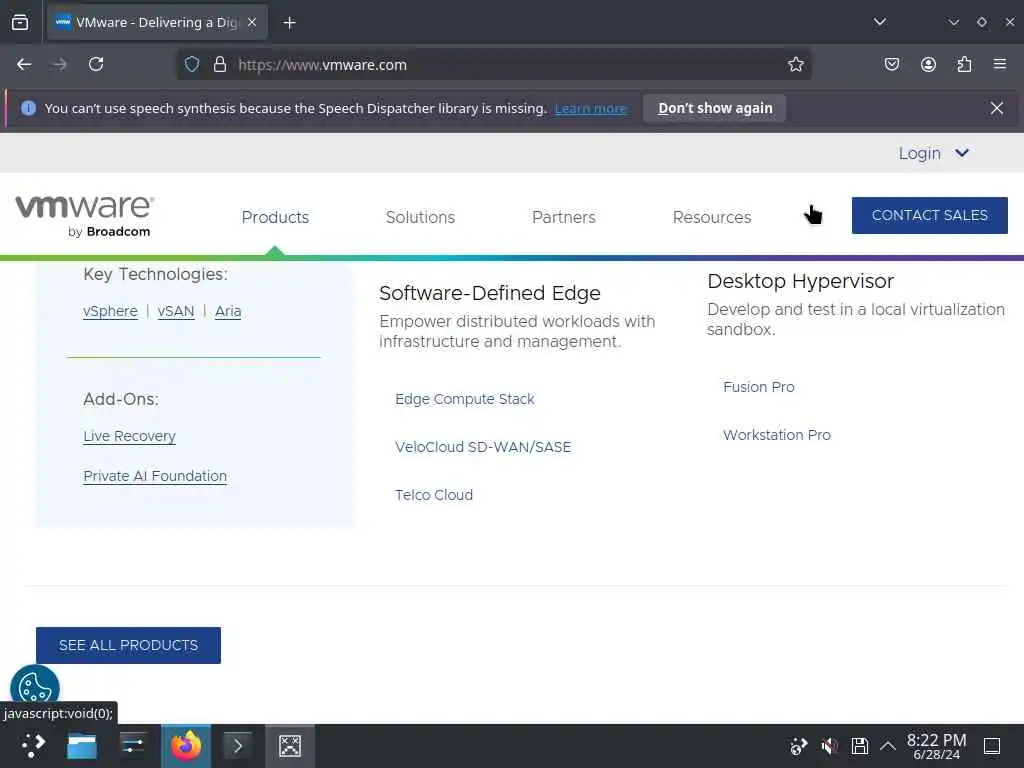Open the Workstation Pro link
1024x768 pixels.
(776, 435)
